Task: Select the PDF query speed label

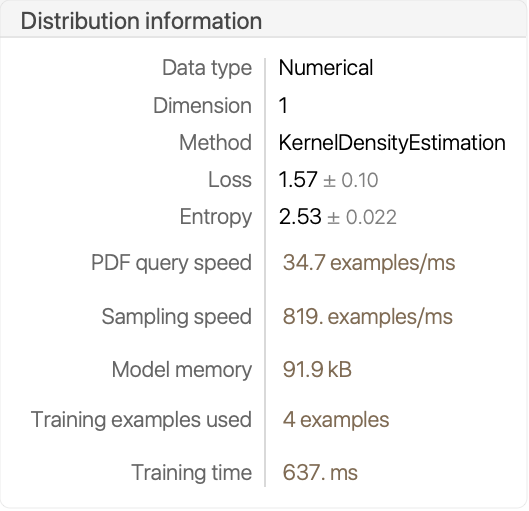Action: pyautogui.click(x=171, y=263)
